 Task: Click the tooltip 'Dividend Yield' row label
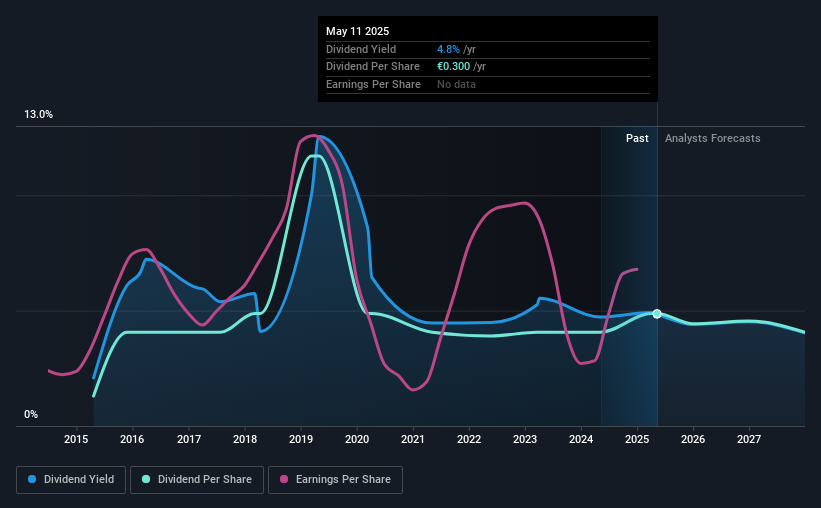pos(361,49)
